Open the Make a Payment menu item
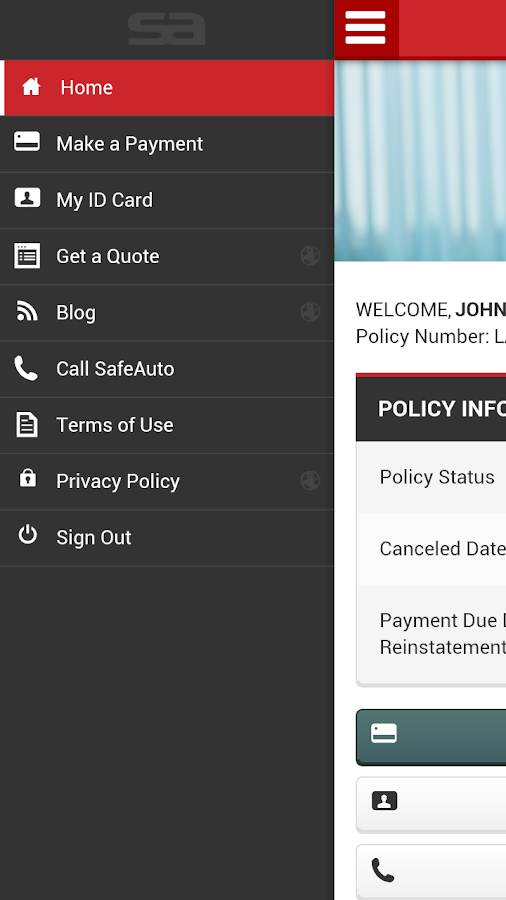Screen dimensions: 506x900 coord(167,143)
